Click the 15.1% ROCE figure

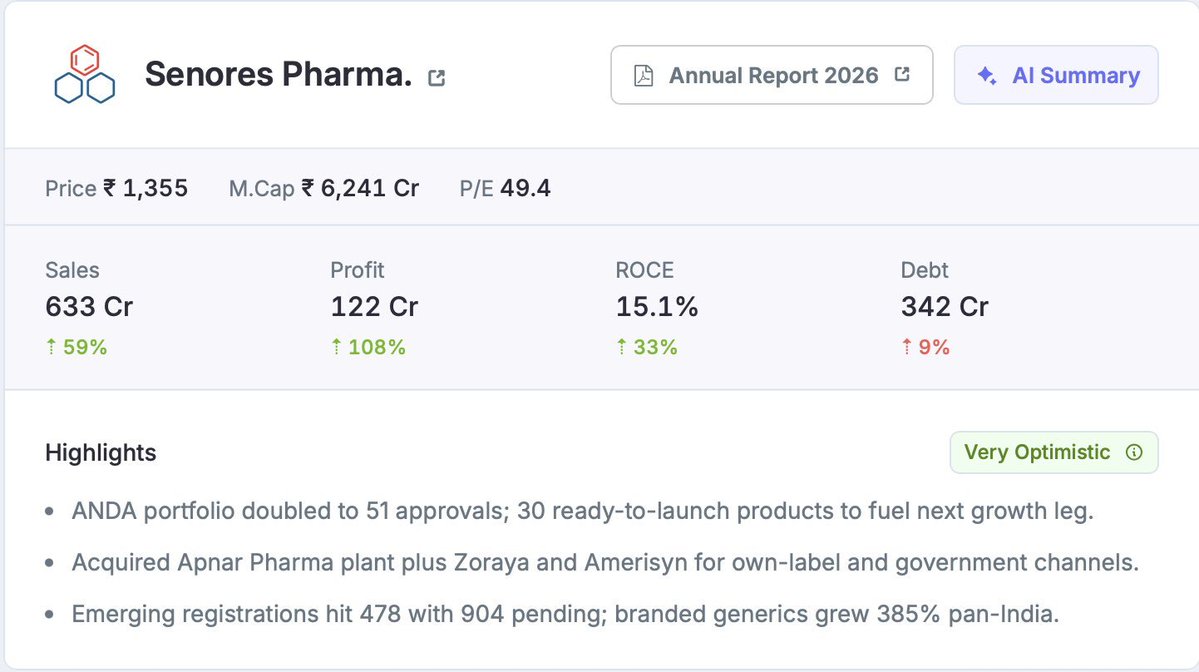coord(657,307)
